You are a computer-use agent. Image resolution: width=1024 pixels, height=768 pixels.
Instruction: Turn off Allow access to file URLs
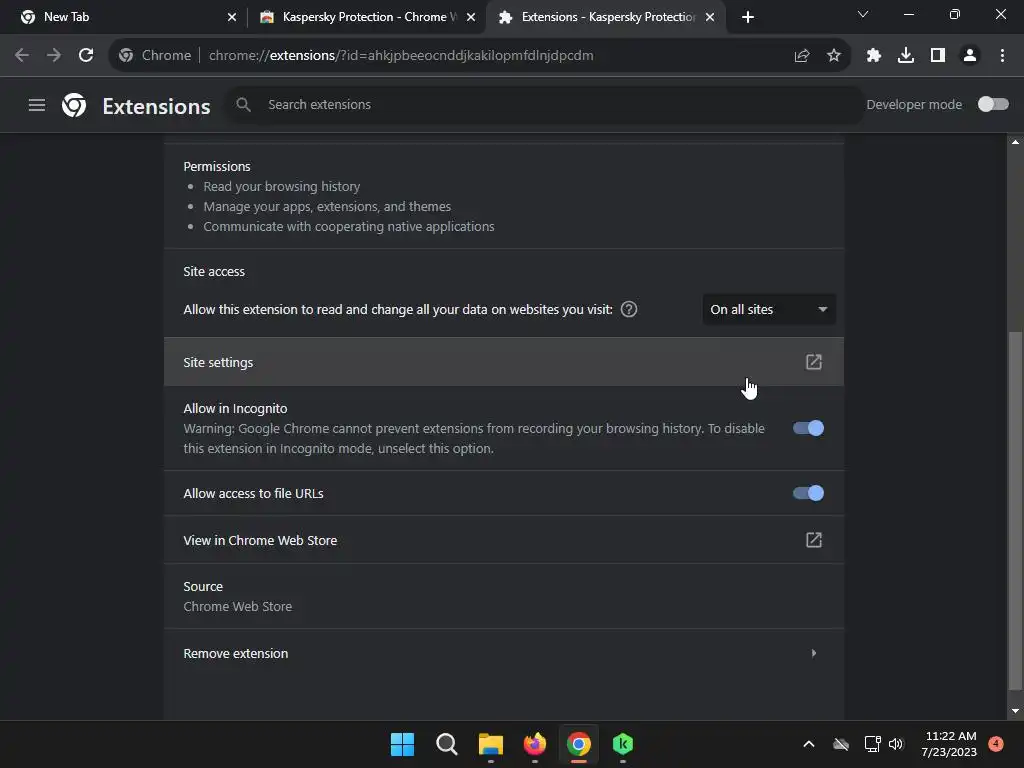click(x=808, y=493)
